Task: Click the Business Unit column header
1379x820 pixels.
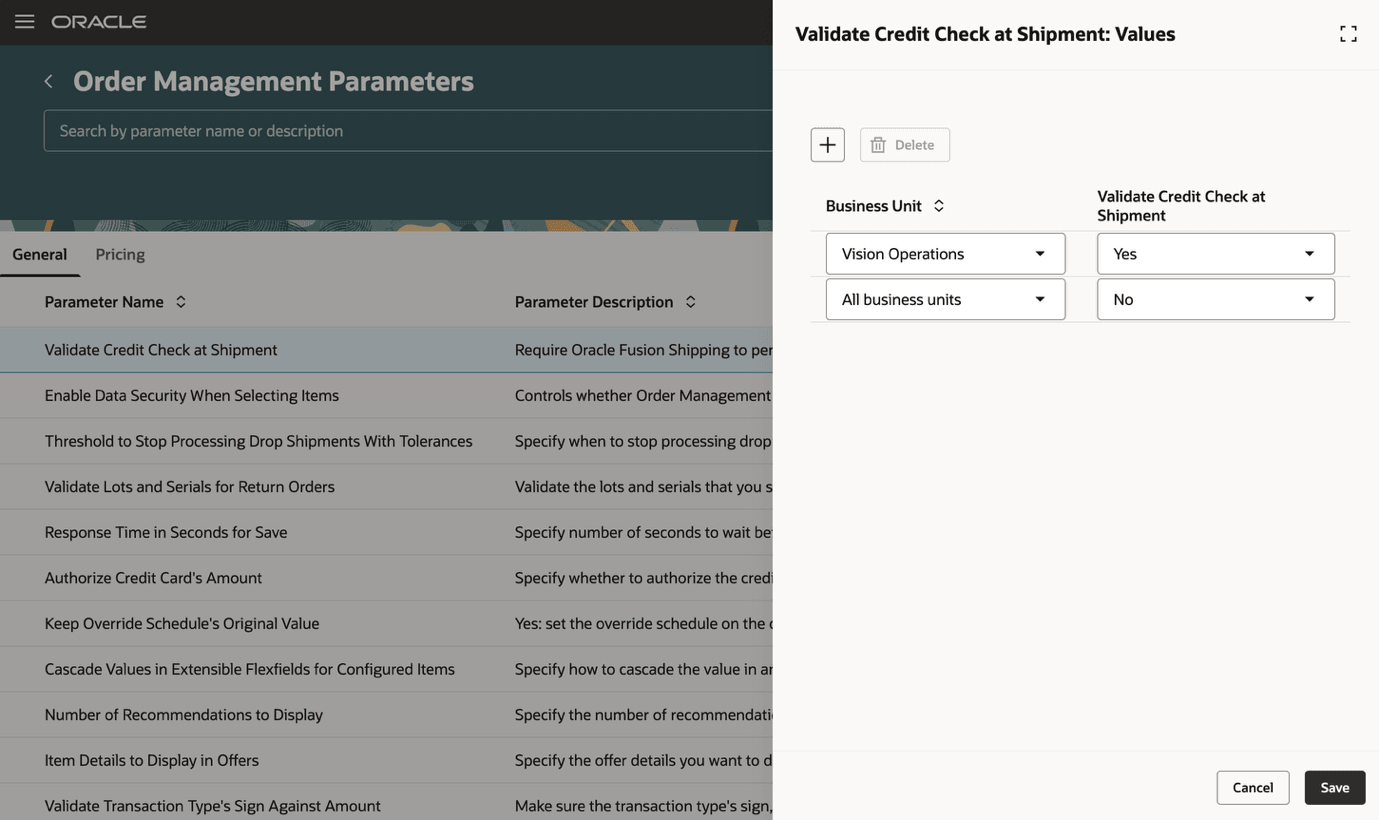Action: [x=873, y=206]
